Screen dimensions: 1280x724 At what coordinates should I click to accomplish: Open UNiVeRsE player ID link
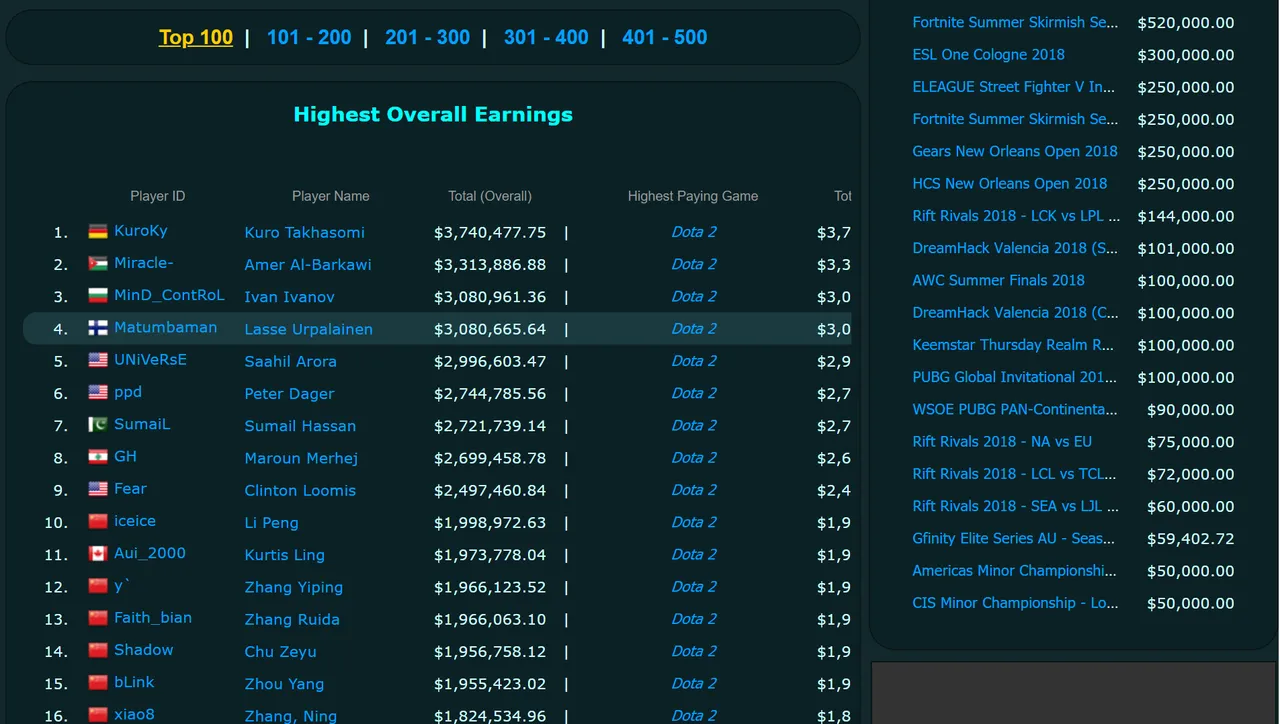[x=150, y=360]
